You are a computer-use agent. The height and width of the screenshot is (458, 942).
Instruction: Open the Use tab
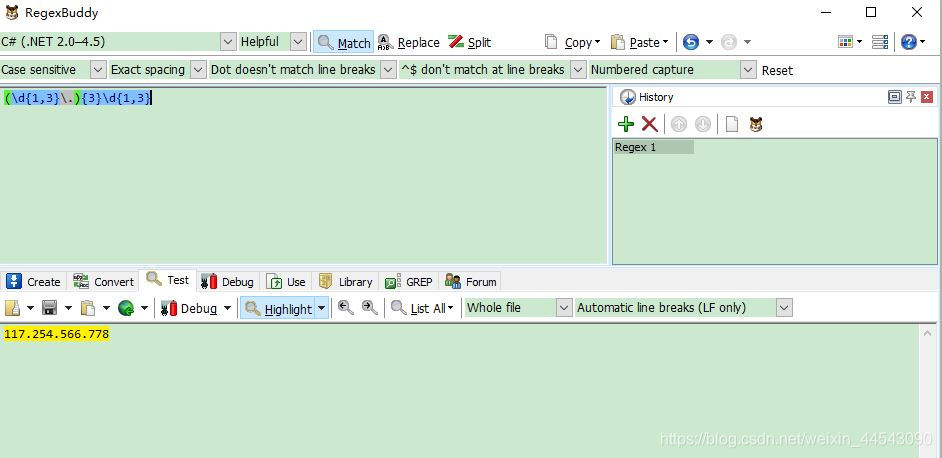click(x=287, y=281)
